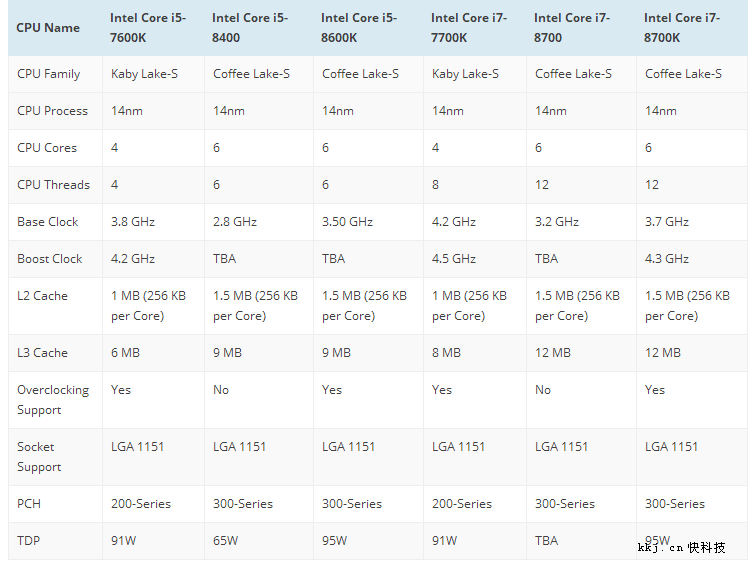Click the 3.50 GHz base clock cell
Screen dimensions: 754x564
(348, 222)
